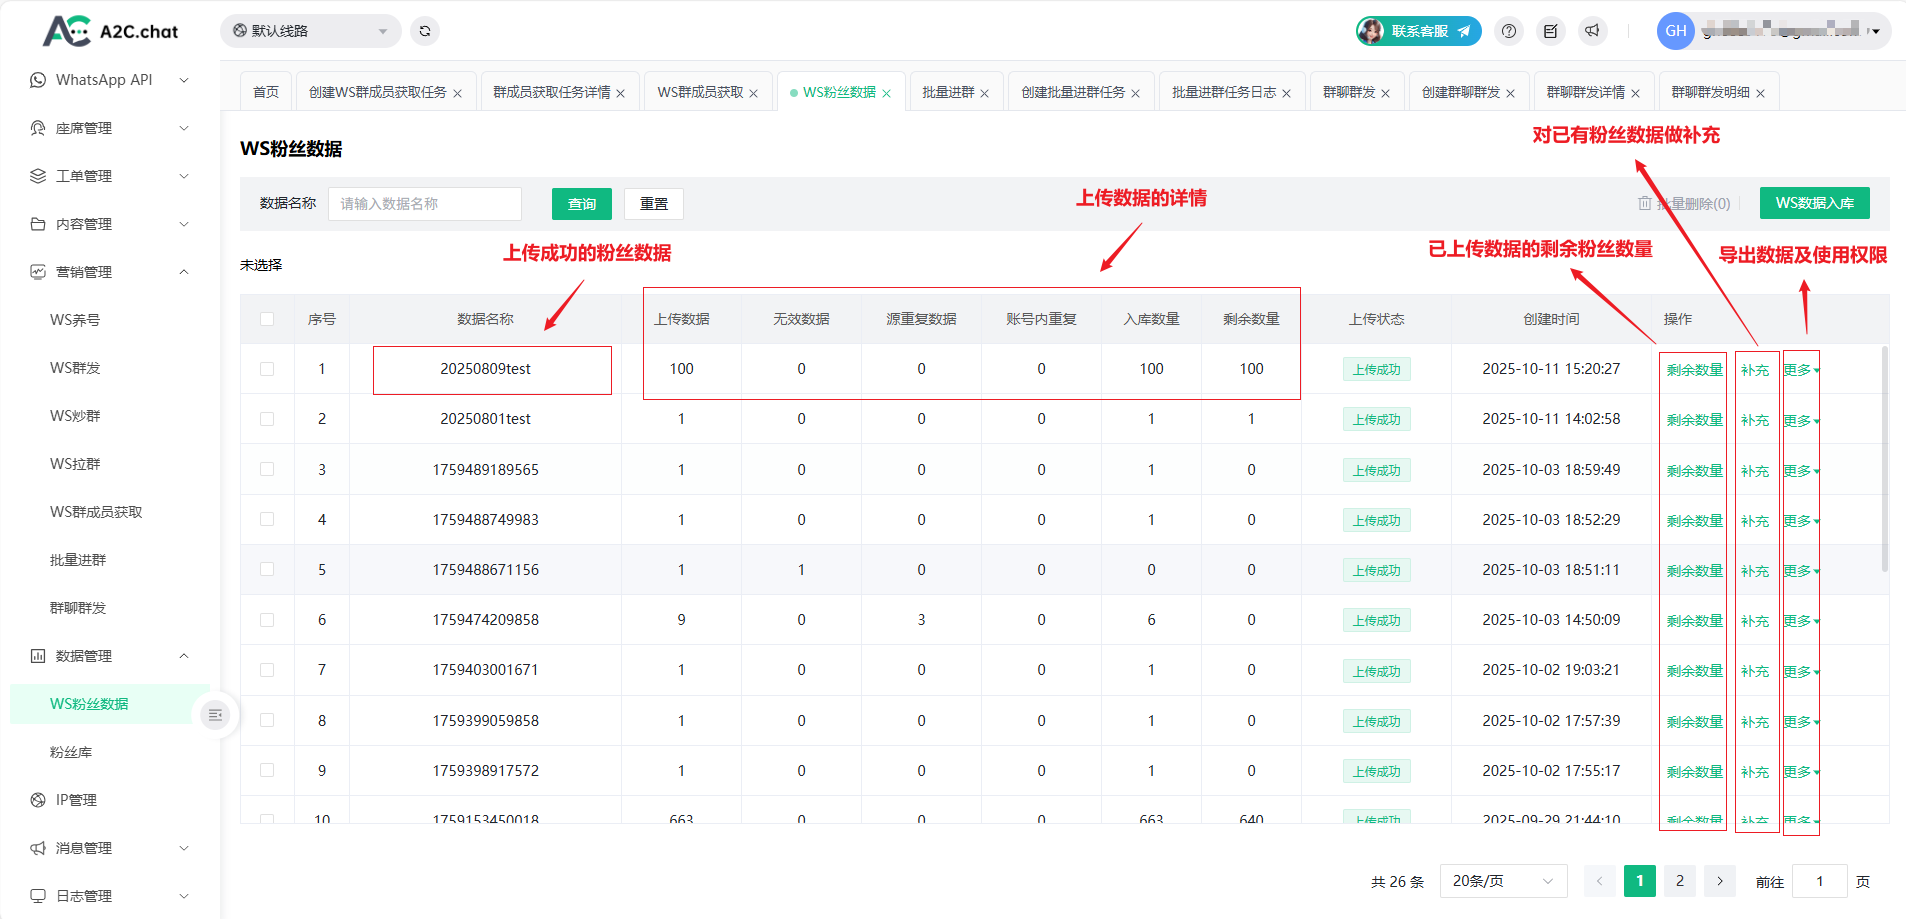Click the megaphone announcement icon in header

(x=1592, y=31)
